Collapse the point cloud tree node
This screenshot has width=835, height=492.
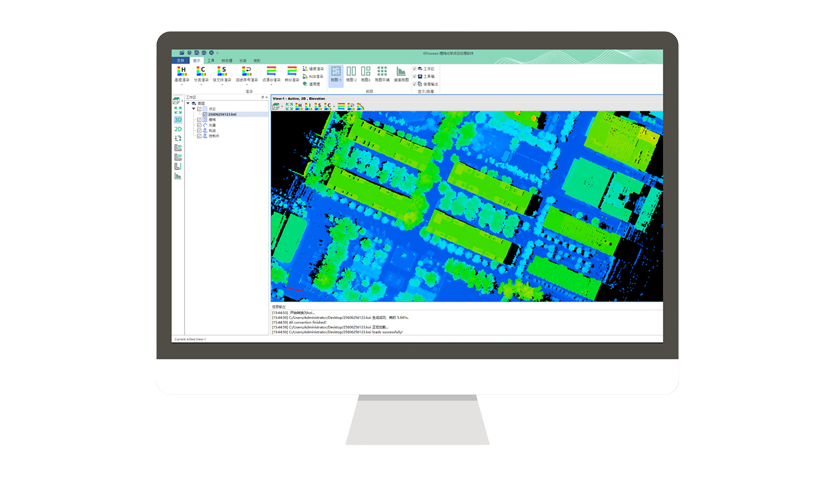tap(194, 108)
